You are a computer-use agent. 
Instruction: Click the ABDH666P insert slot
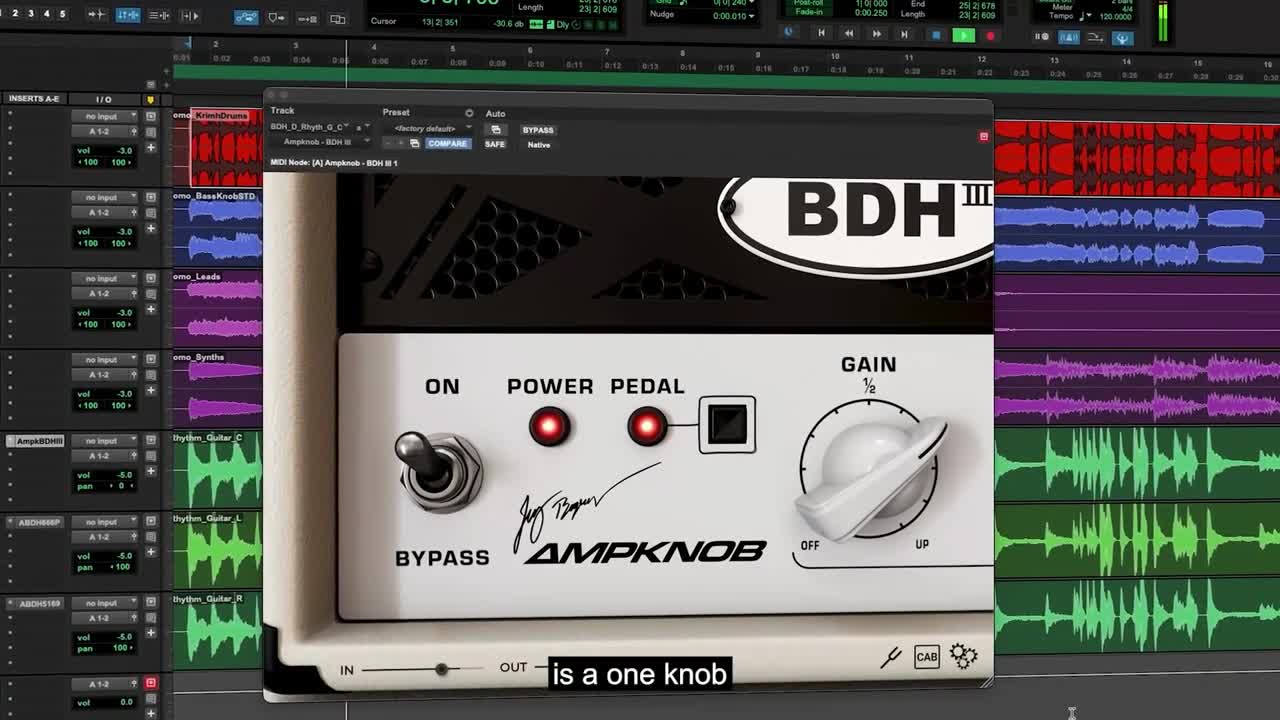coord(35,522)
